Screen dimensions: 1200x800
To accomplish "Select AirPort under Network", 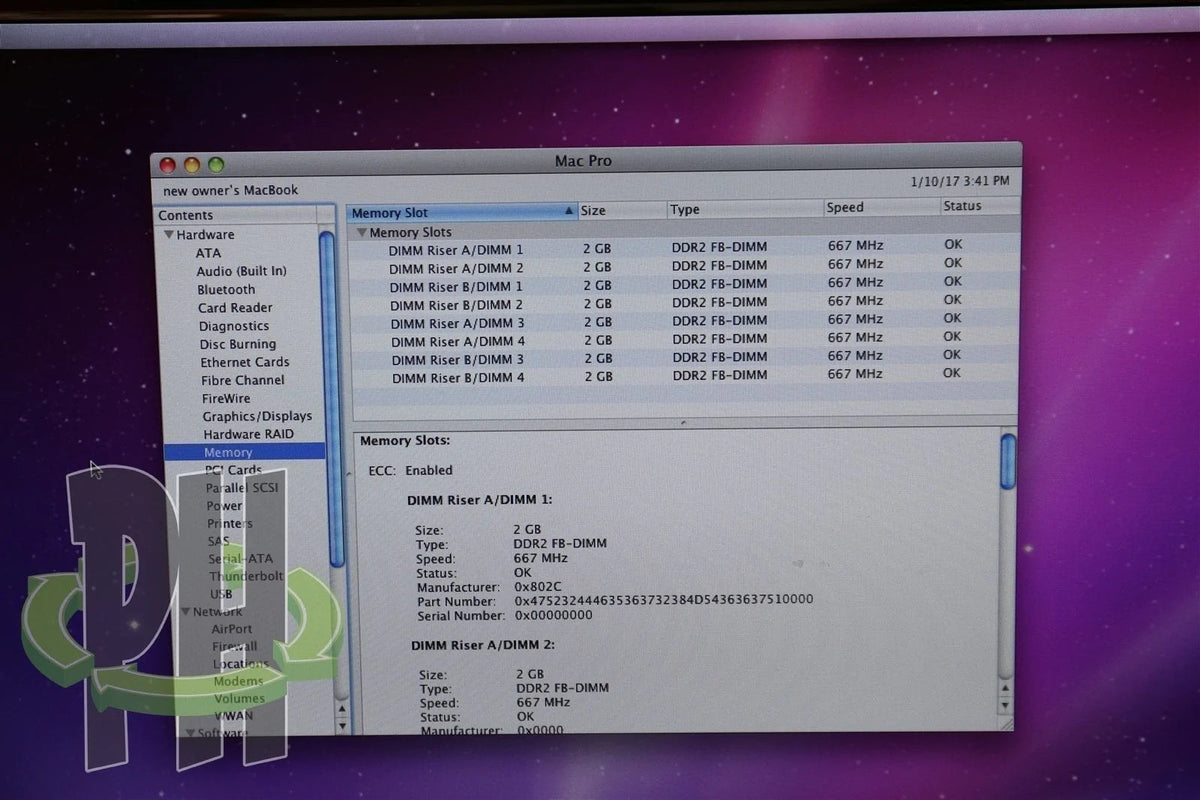I will click(232, 629).
